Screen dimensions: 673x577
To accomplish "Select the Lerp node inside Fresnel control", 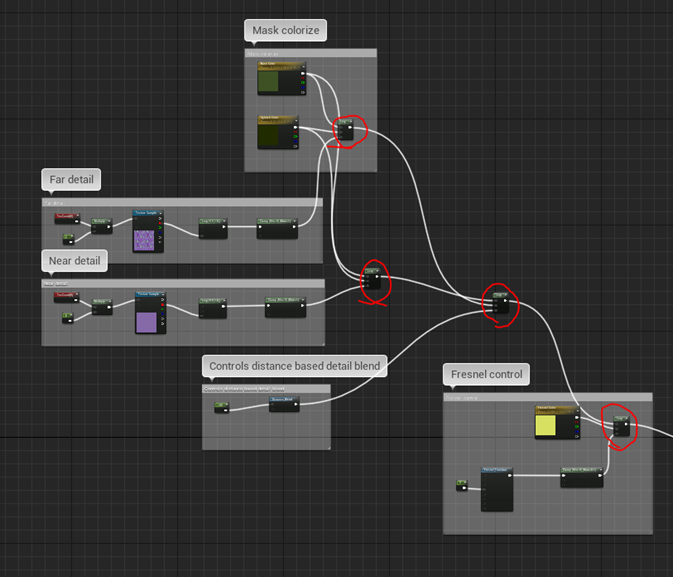I will pyautogui.click(x=621, y=426).
